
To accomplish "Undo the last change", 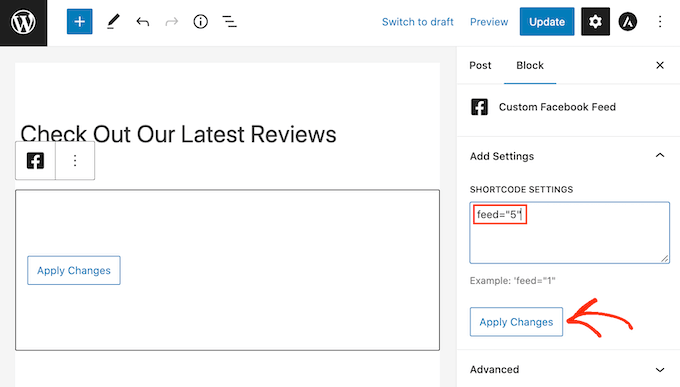I will (x=142, y=21).
